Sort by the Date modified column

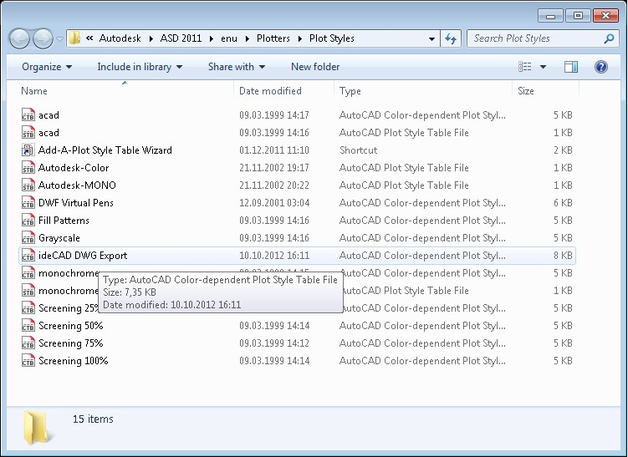pyautogui.click(x=270, y=91)
